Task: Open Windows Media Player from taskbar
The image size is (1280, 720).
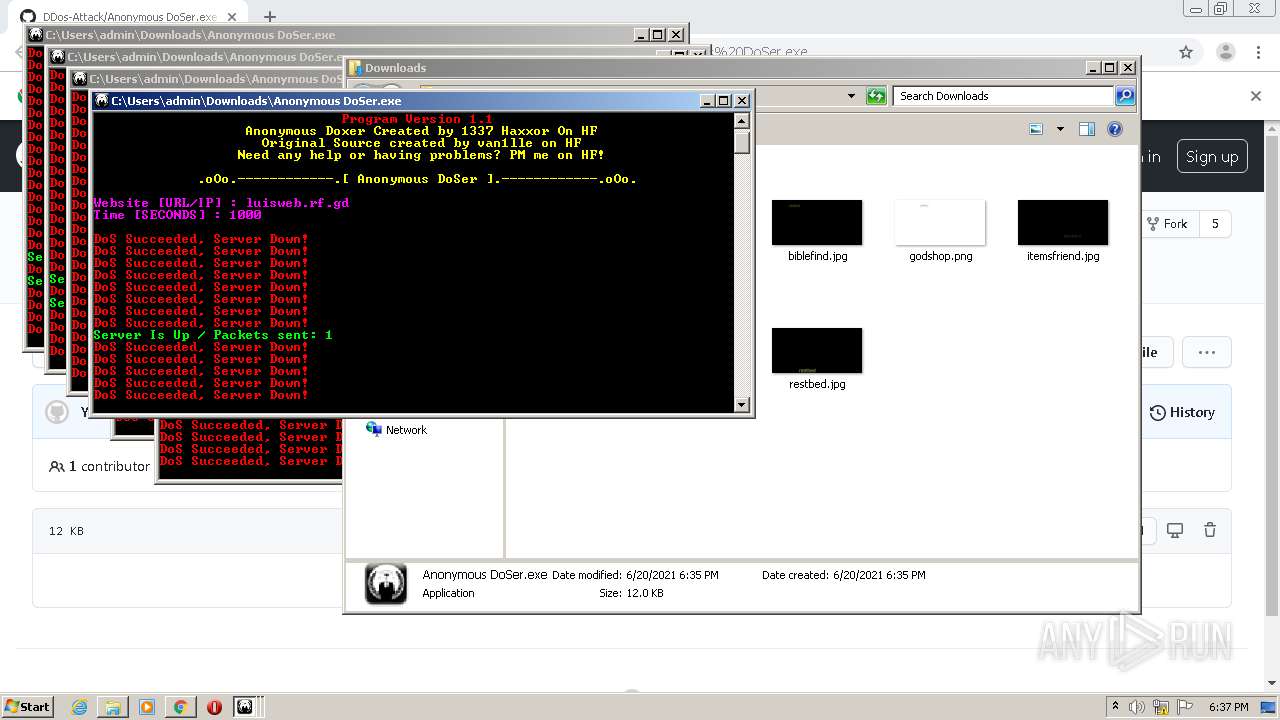Action: tap(147, 707)
